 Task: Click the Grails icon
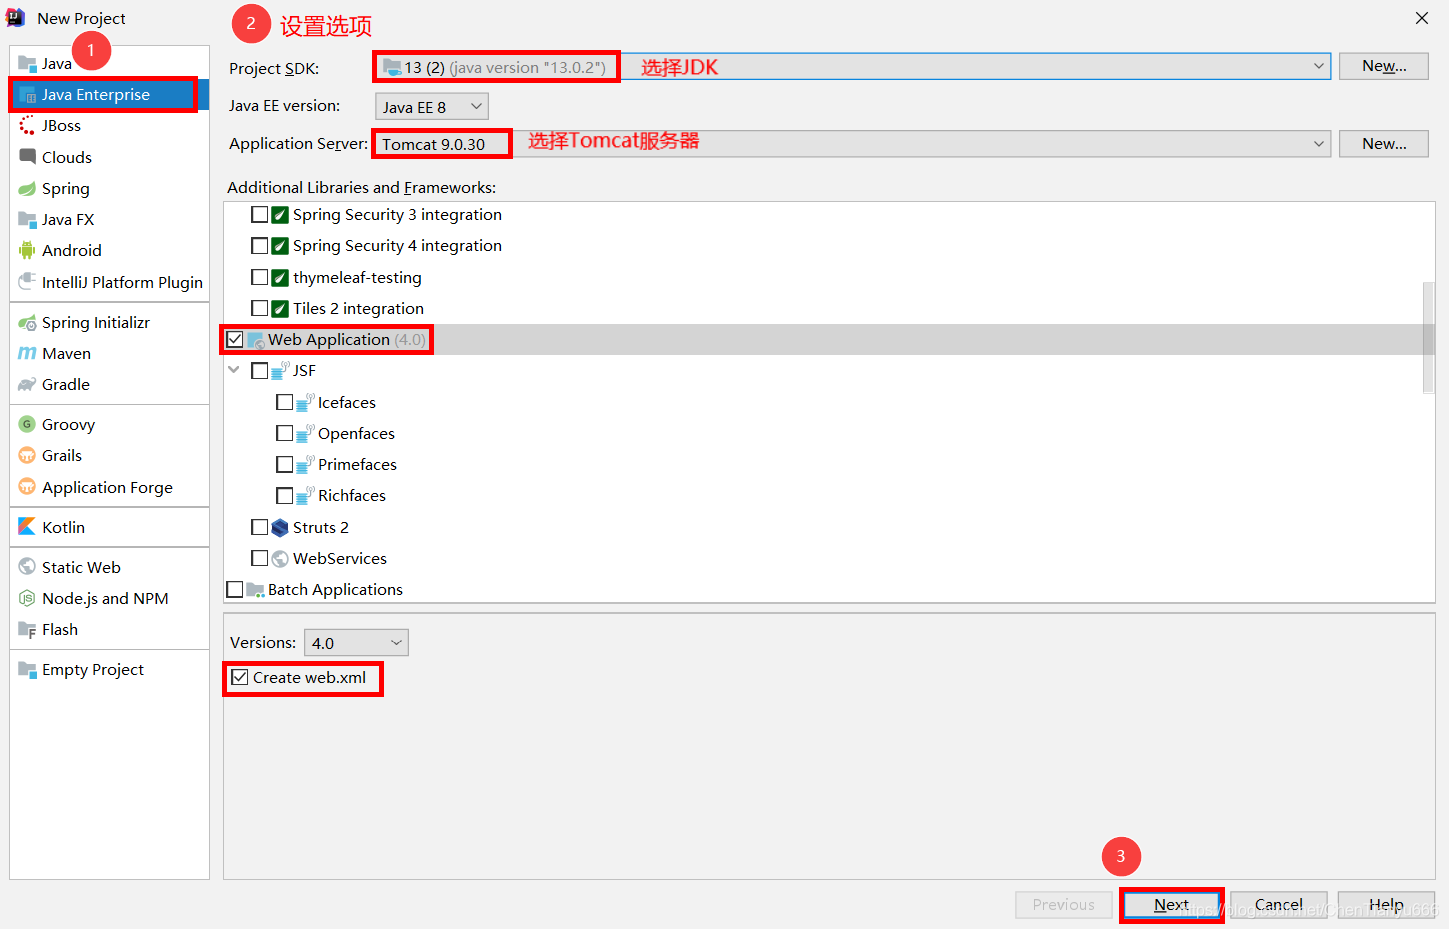27,456
